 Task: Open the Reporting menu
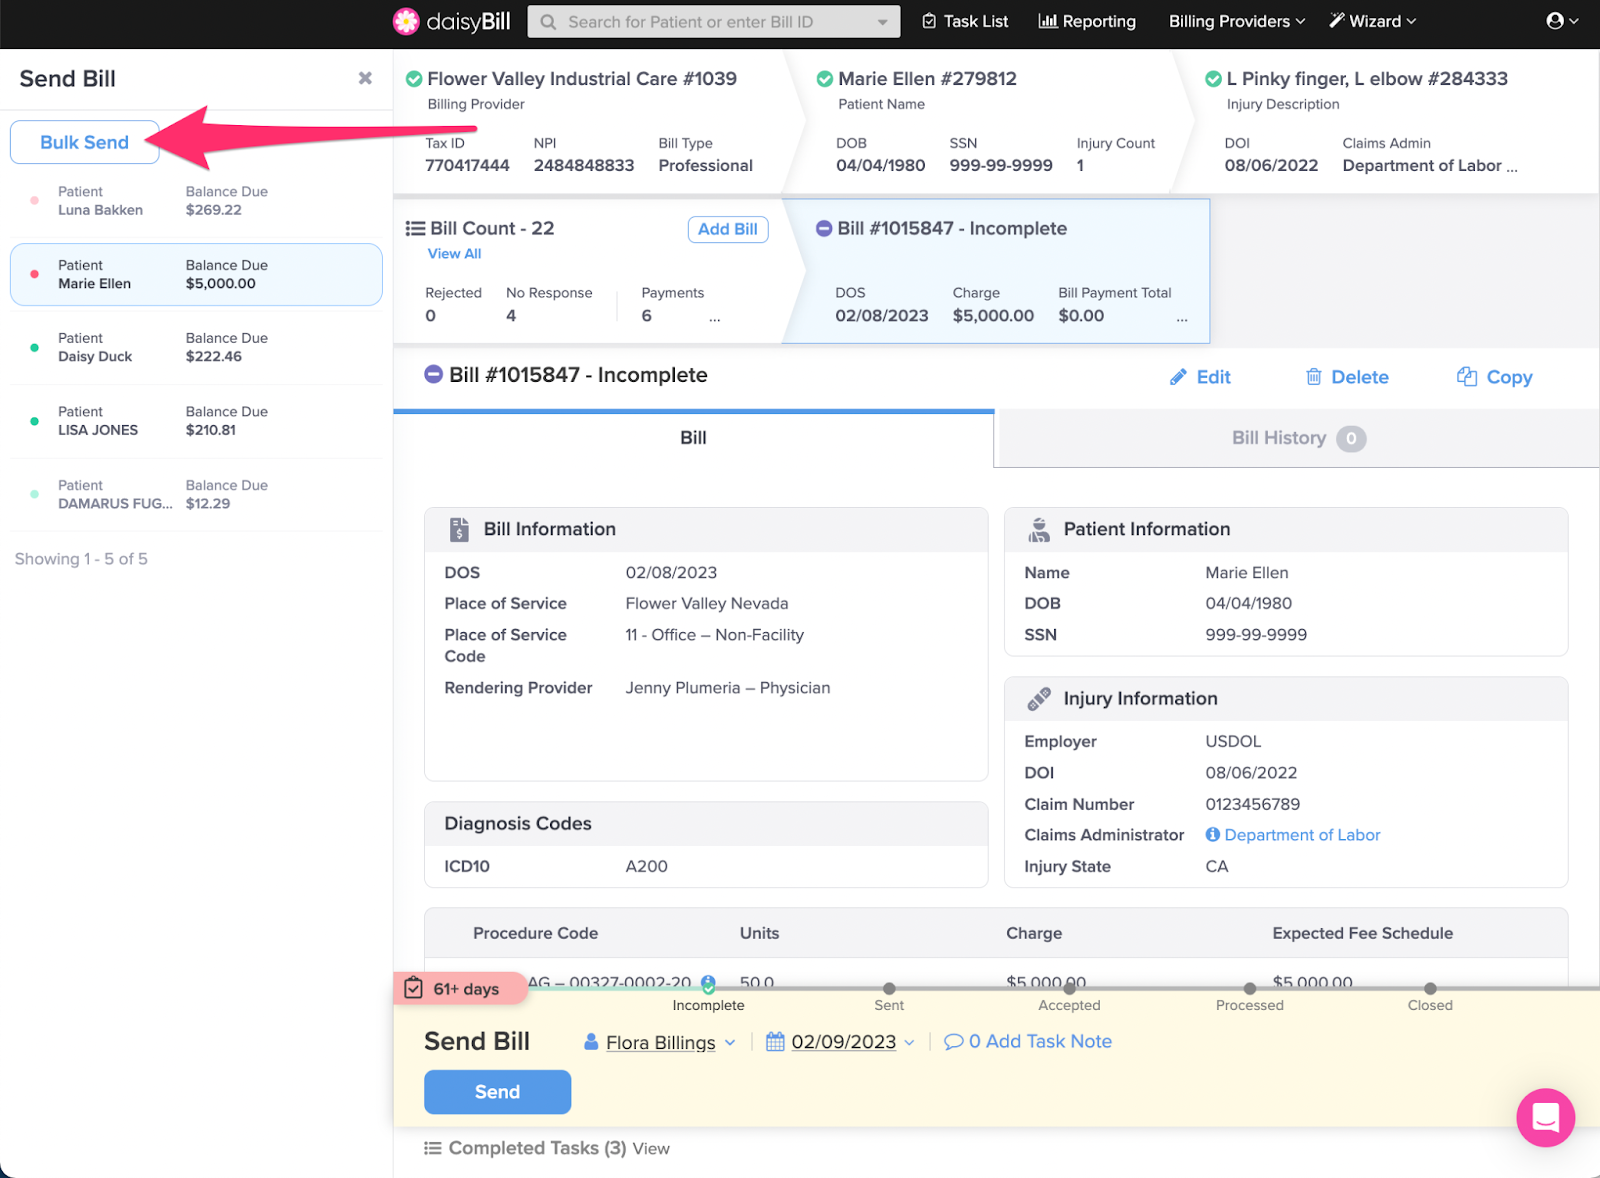(1087, 21)
